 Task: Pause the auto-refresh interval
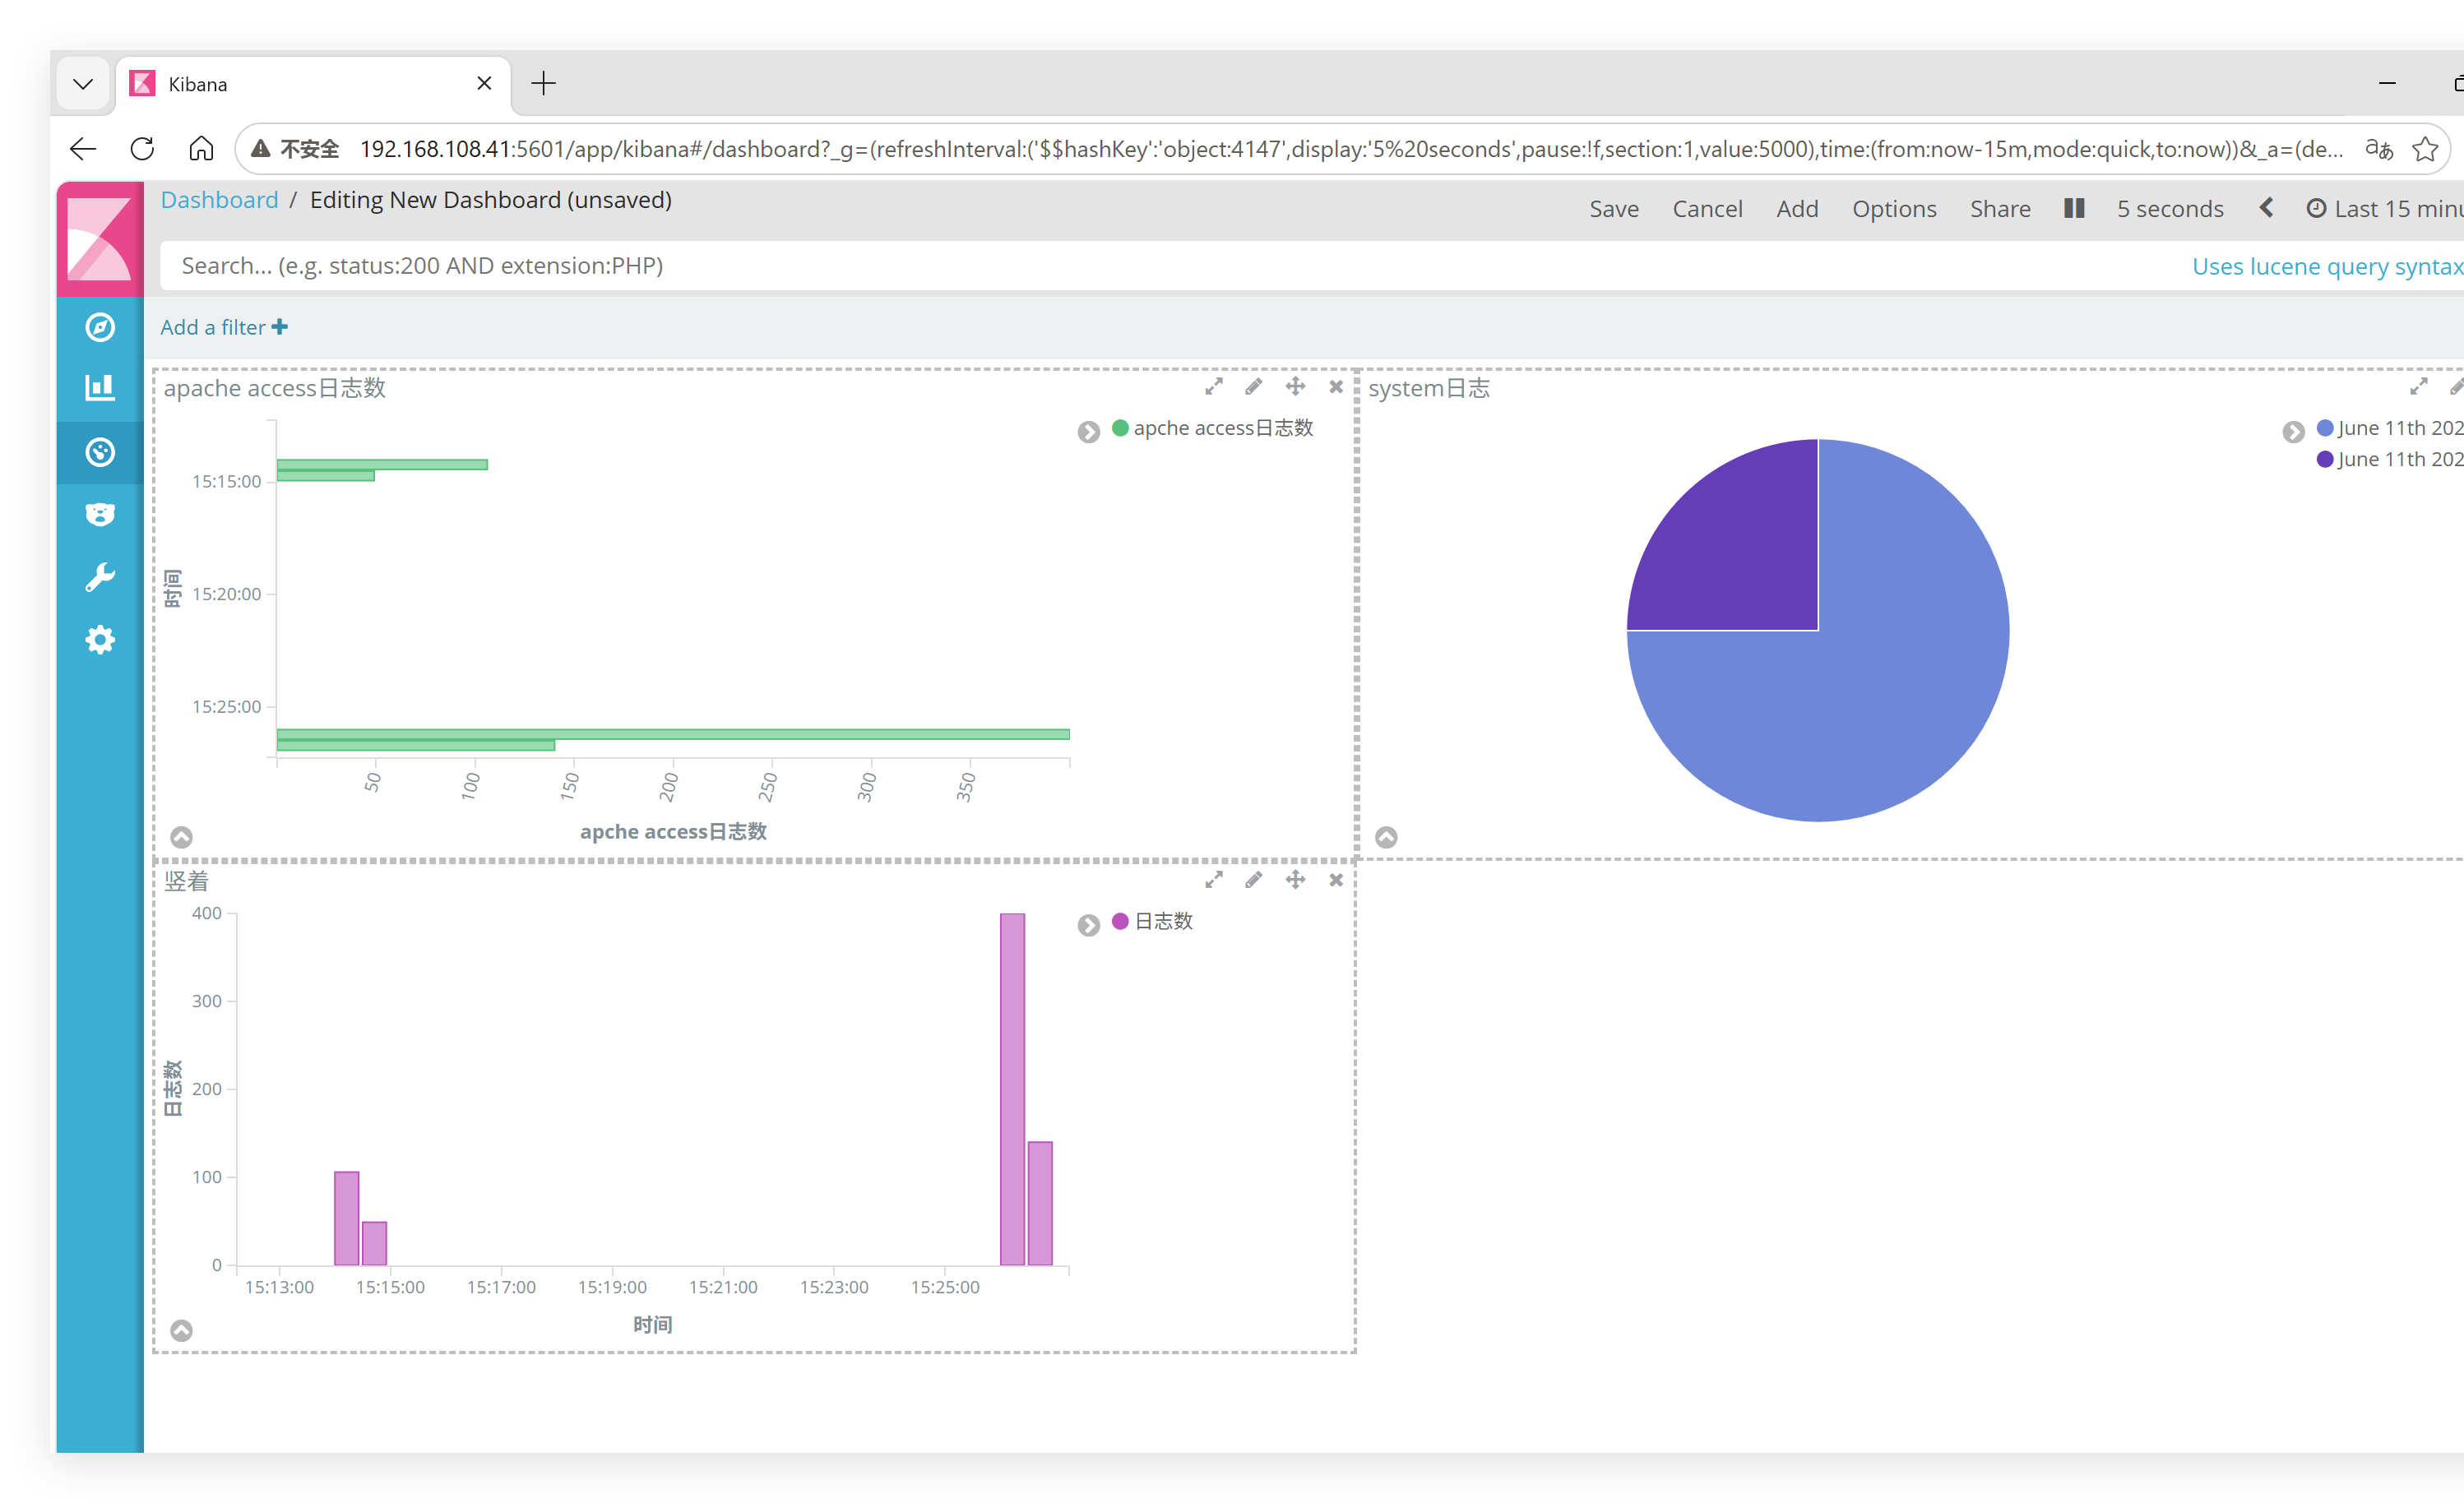pyautogui.click(x=2074, y=208)
